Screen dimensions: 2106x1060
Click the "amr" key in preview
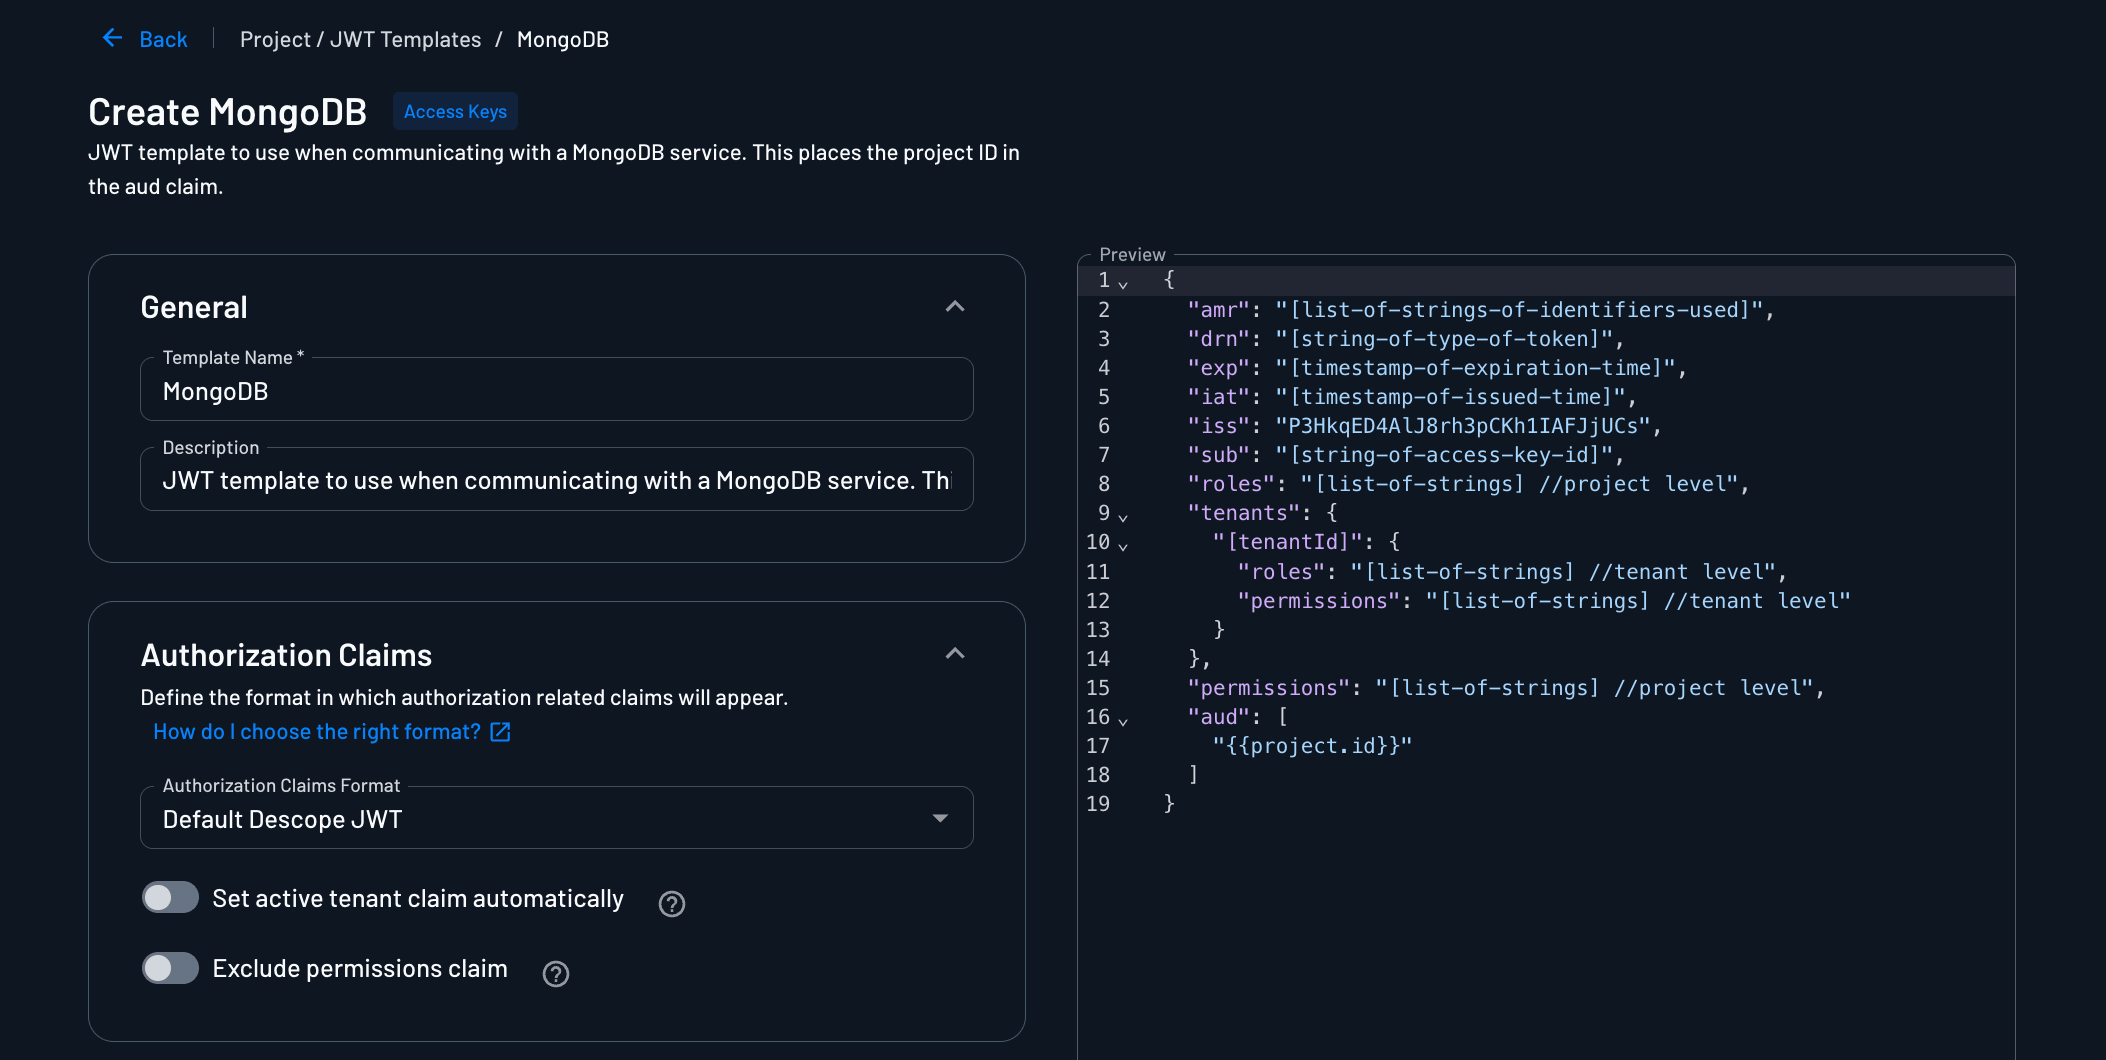click(1218, 310)
